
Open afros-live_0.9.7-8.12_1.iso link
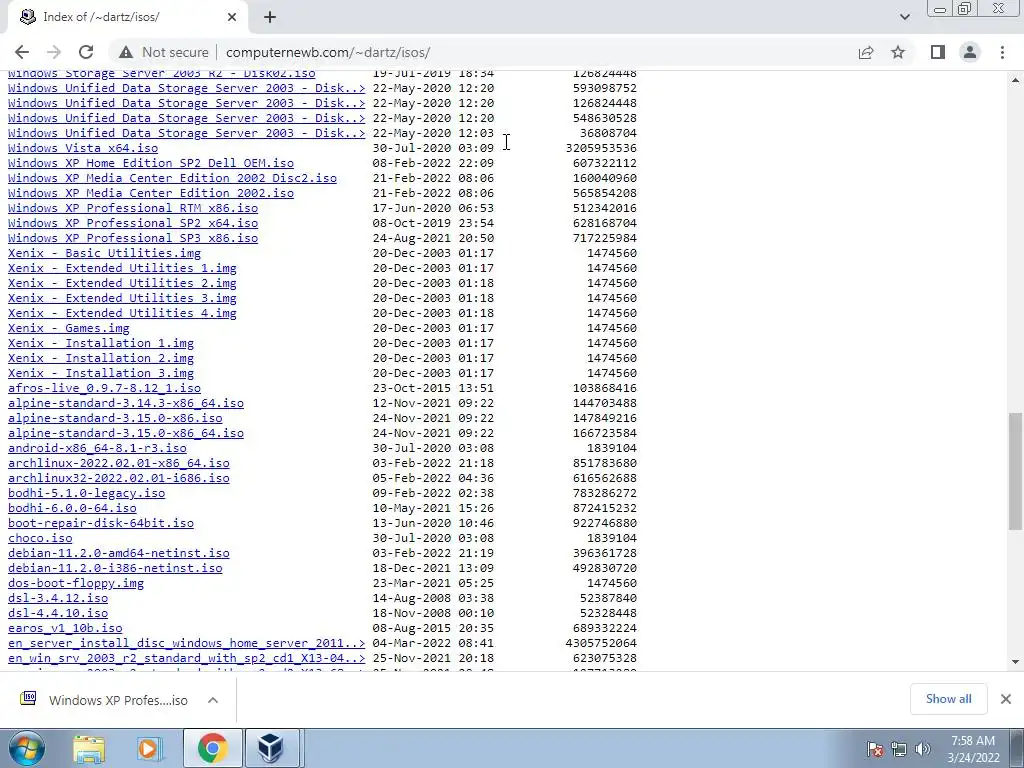pos(104,389)
